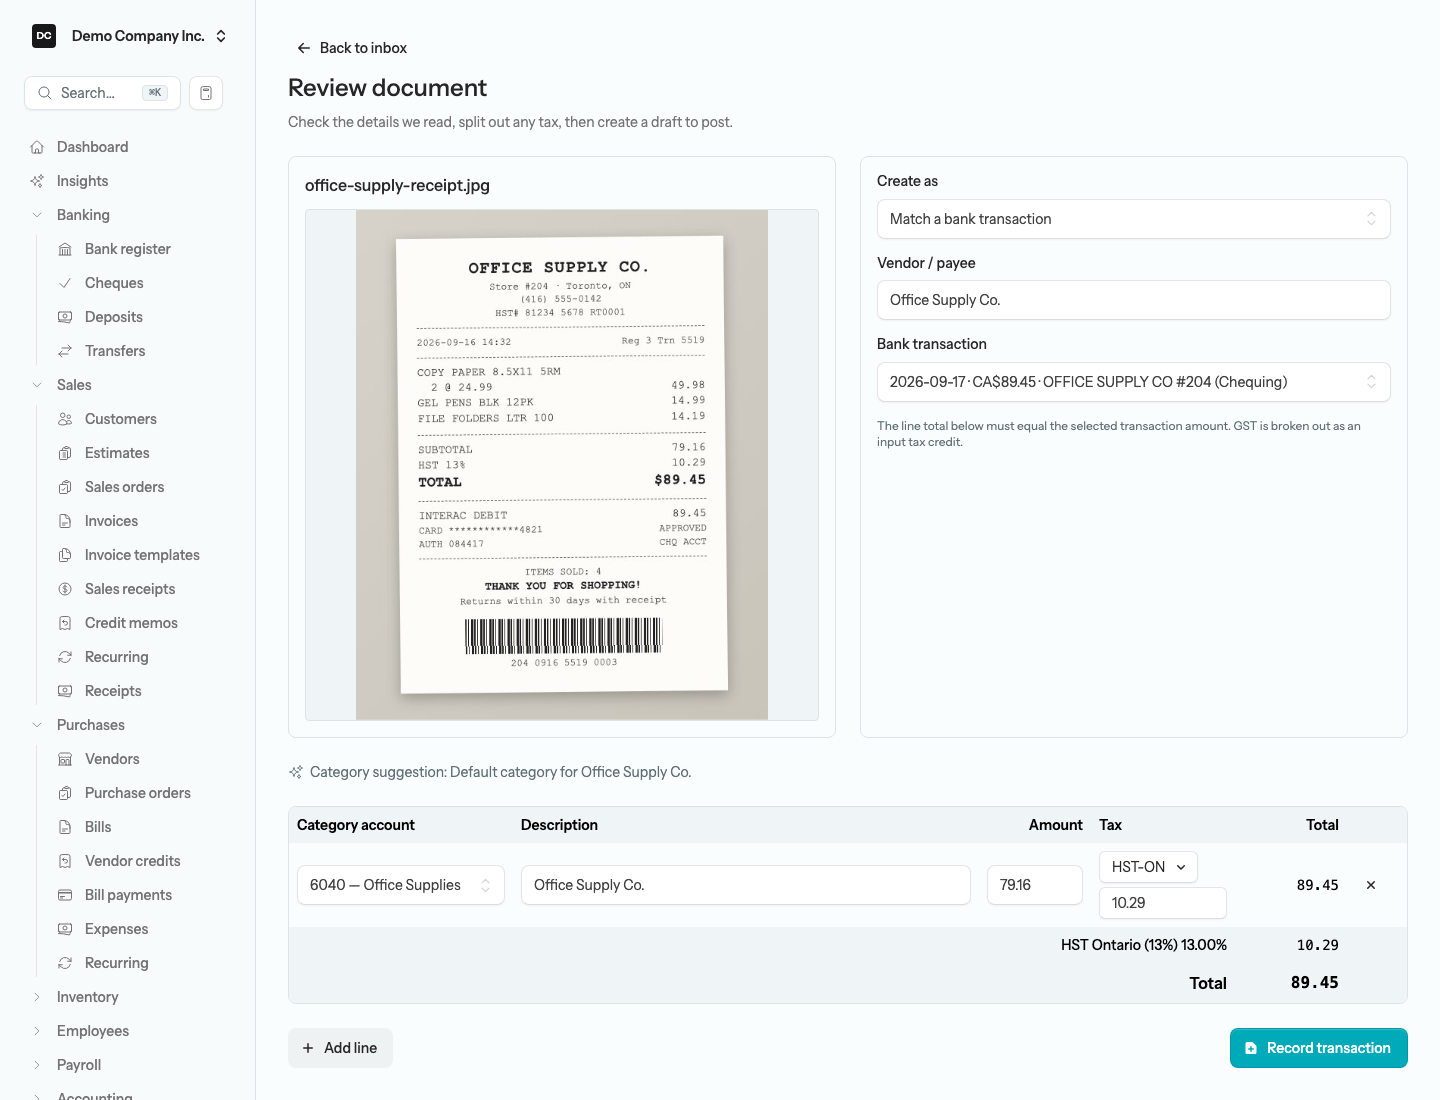This screenshot has width=1440, height=1100.
Task: Open the Demo Company Inc. switcher
Action: [x=128, y=36]
